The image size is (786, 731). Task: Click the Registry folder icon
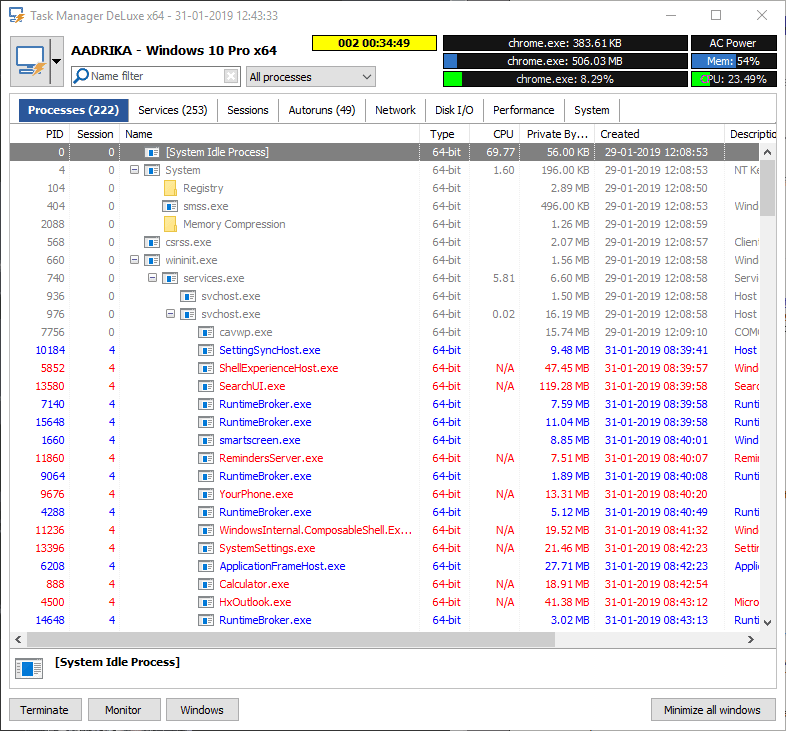tap(170, 188)
